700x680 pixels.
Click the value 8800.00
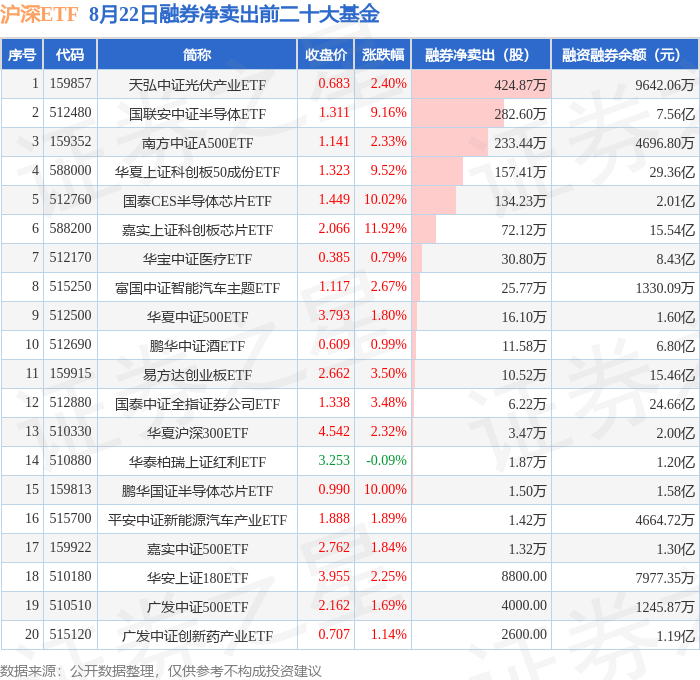[524, 577]
